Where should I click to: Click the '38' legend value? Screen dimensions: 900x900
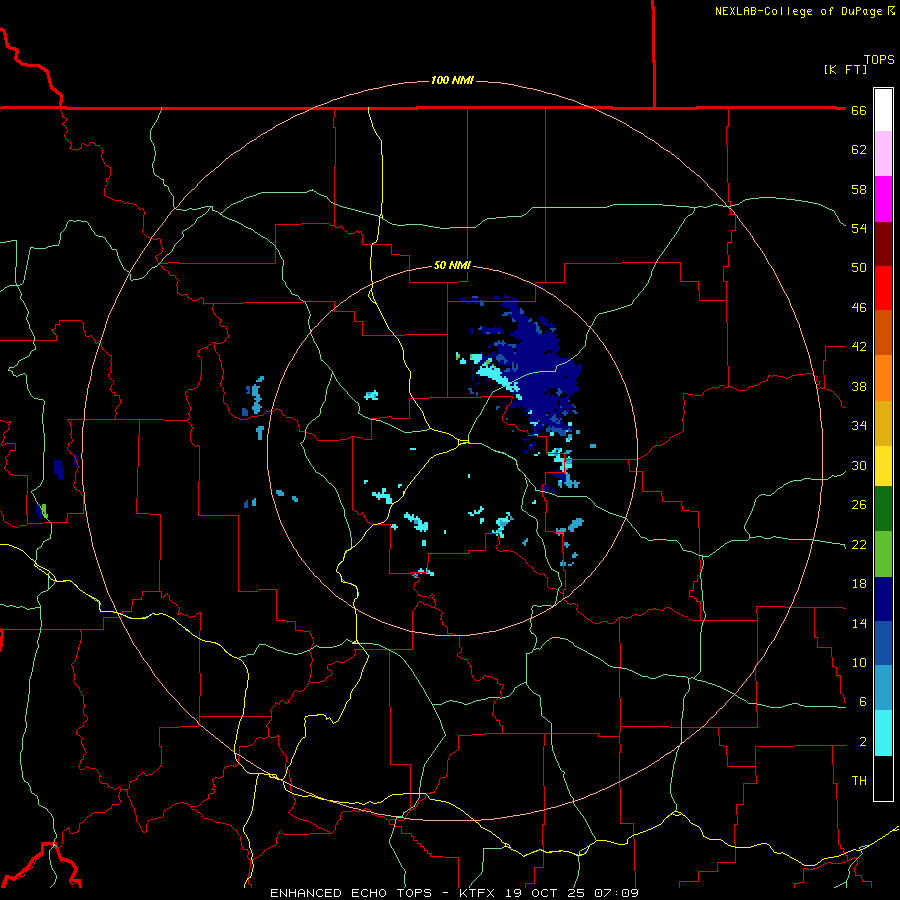click(x=859, y=386)
